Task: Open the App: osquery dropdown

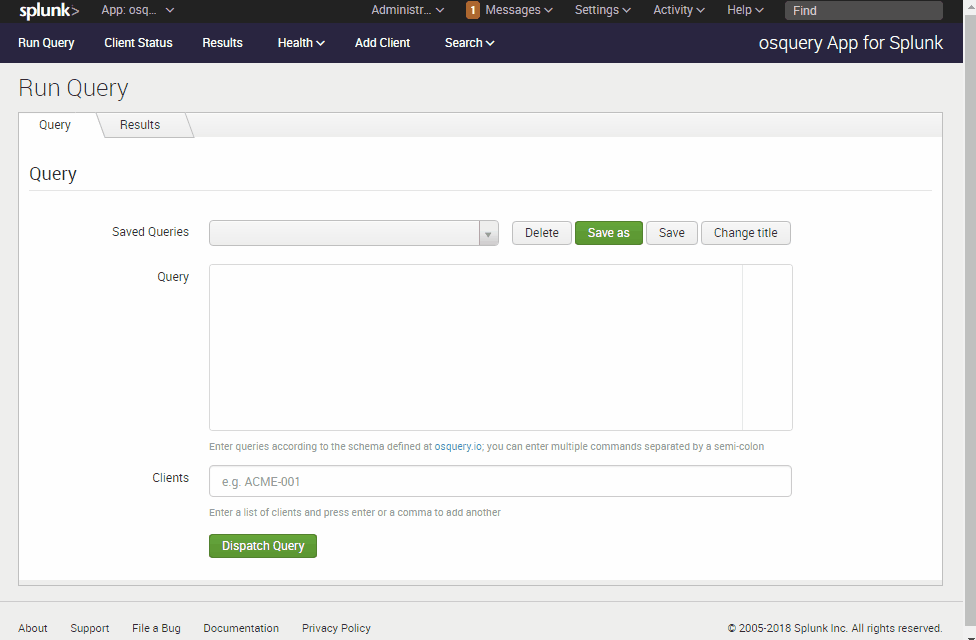Action: pos(138,10)
